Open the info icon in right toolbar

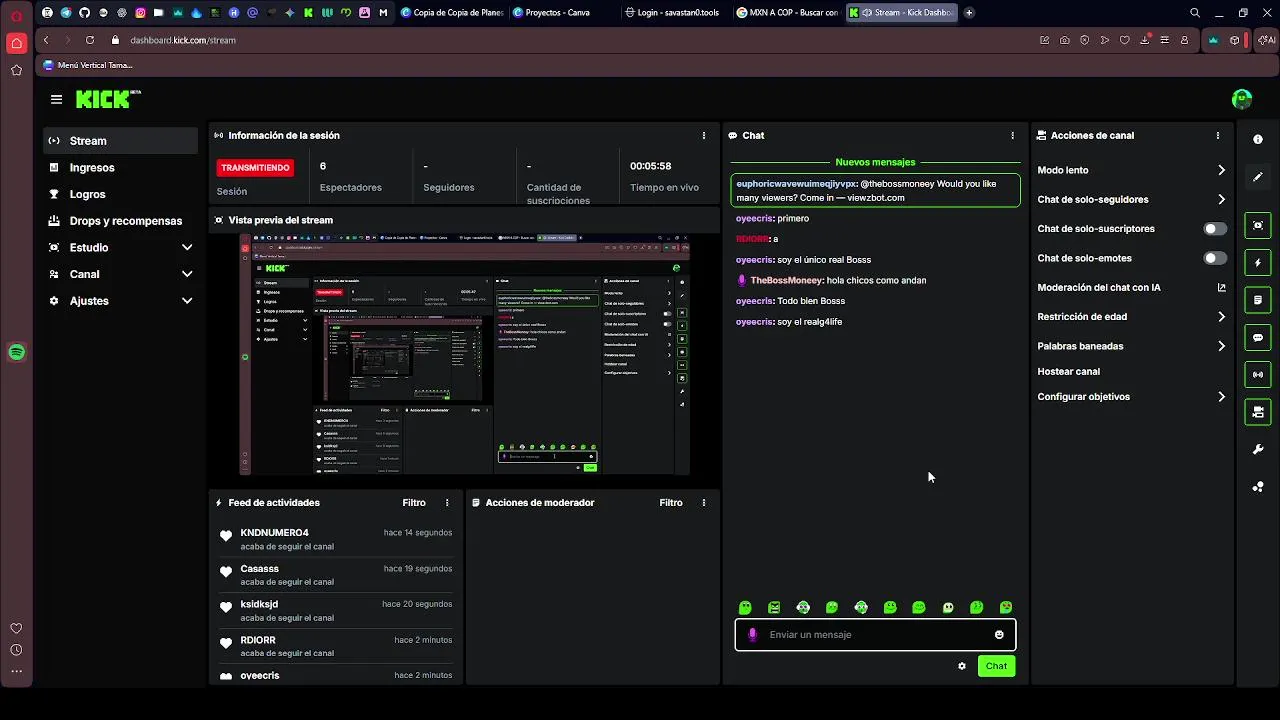click(1258, 139)
